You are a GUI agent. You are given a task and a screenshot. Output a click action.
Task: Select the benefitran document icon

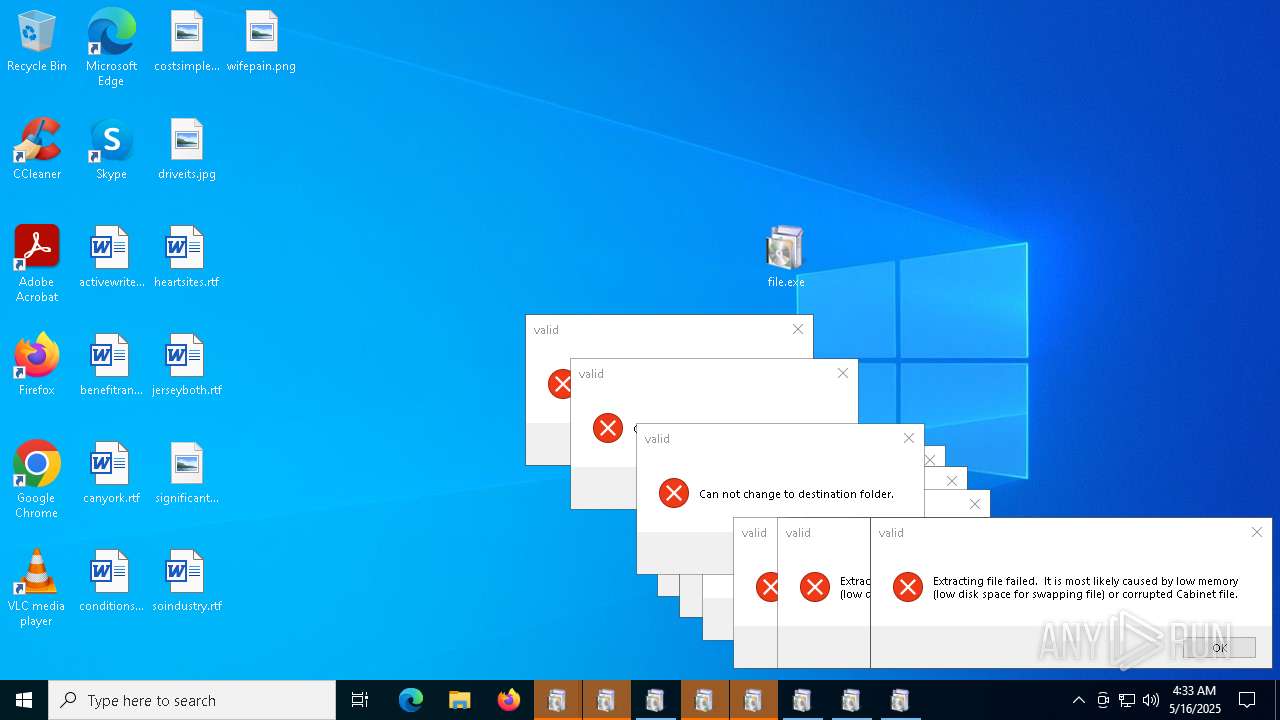tap(111, 366)
